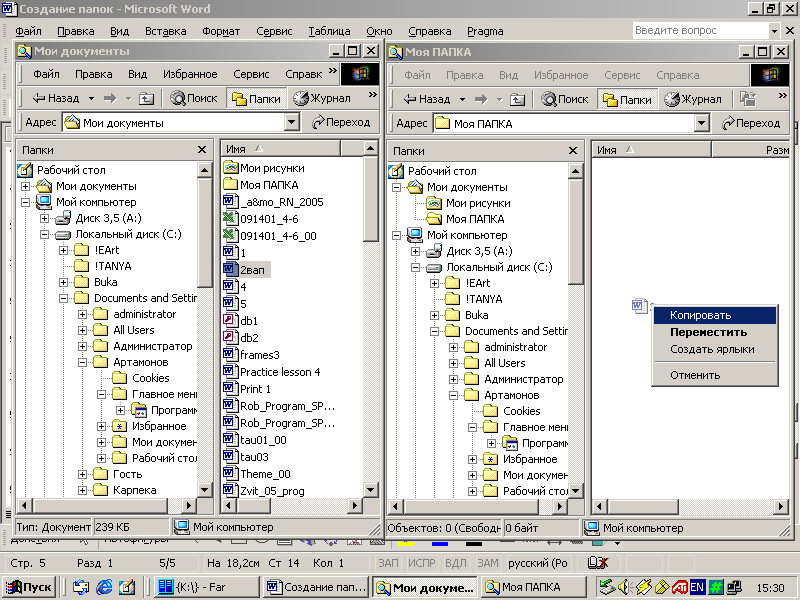This screenshot has height=600, width=800.
Task: Open address dropdown in Моя ПАПКА window
Action: click(702, 123)
